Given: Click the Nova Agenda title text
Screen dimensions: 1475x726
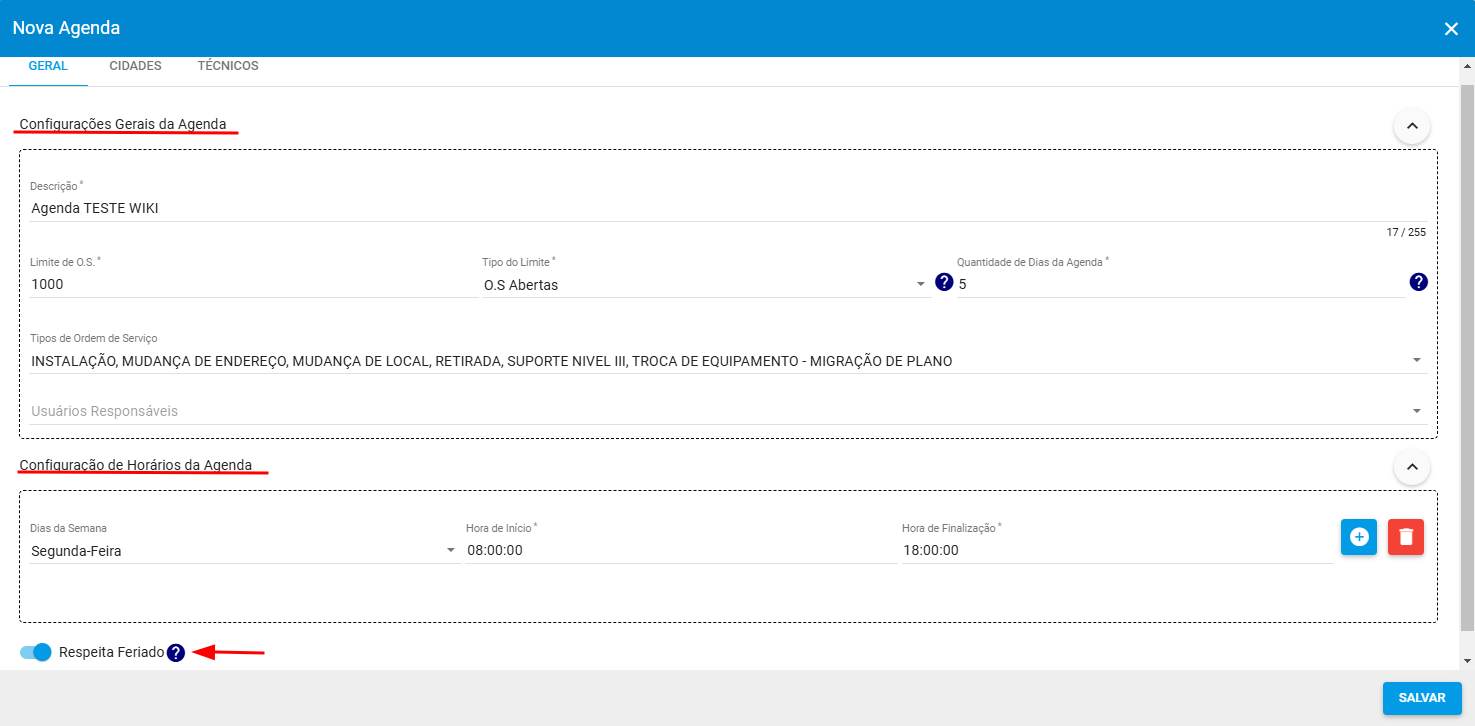Looking at the screenshot, I should pyautogui.click(x=66, y=28).
